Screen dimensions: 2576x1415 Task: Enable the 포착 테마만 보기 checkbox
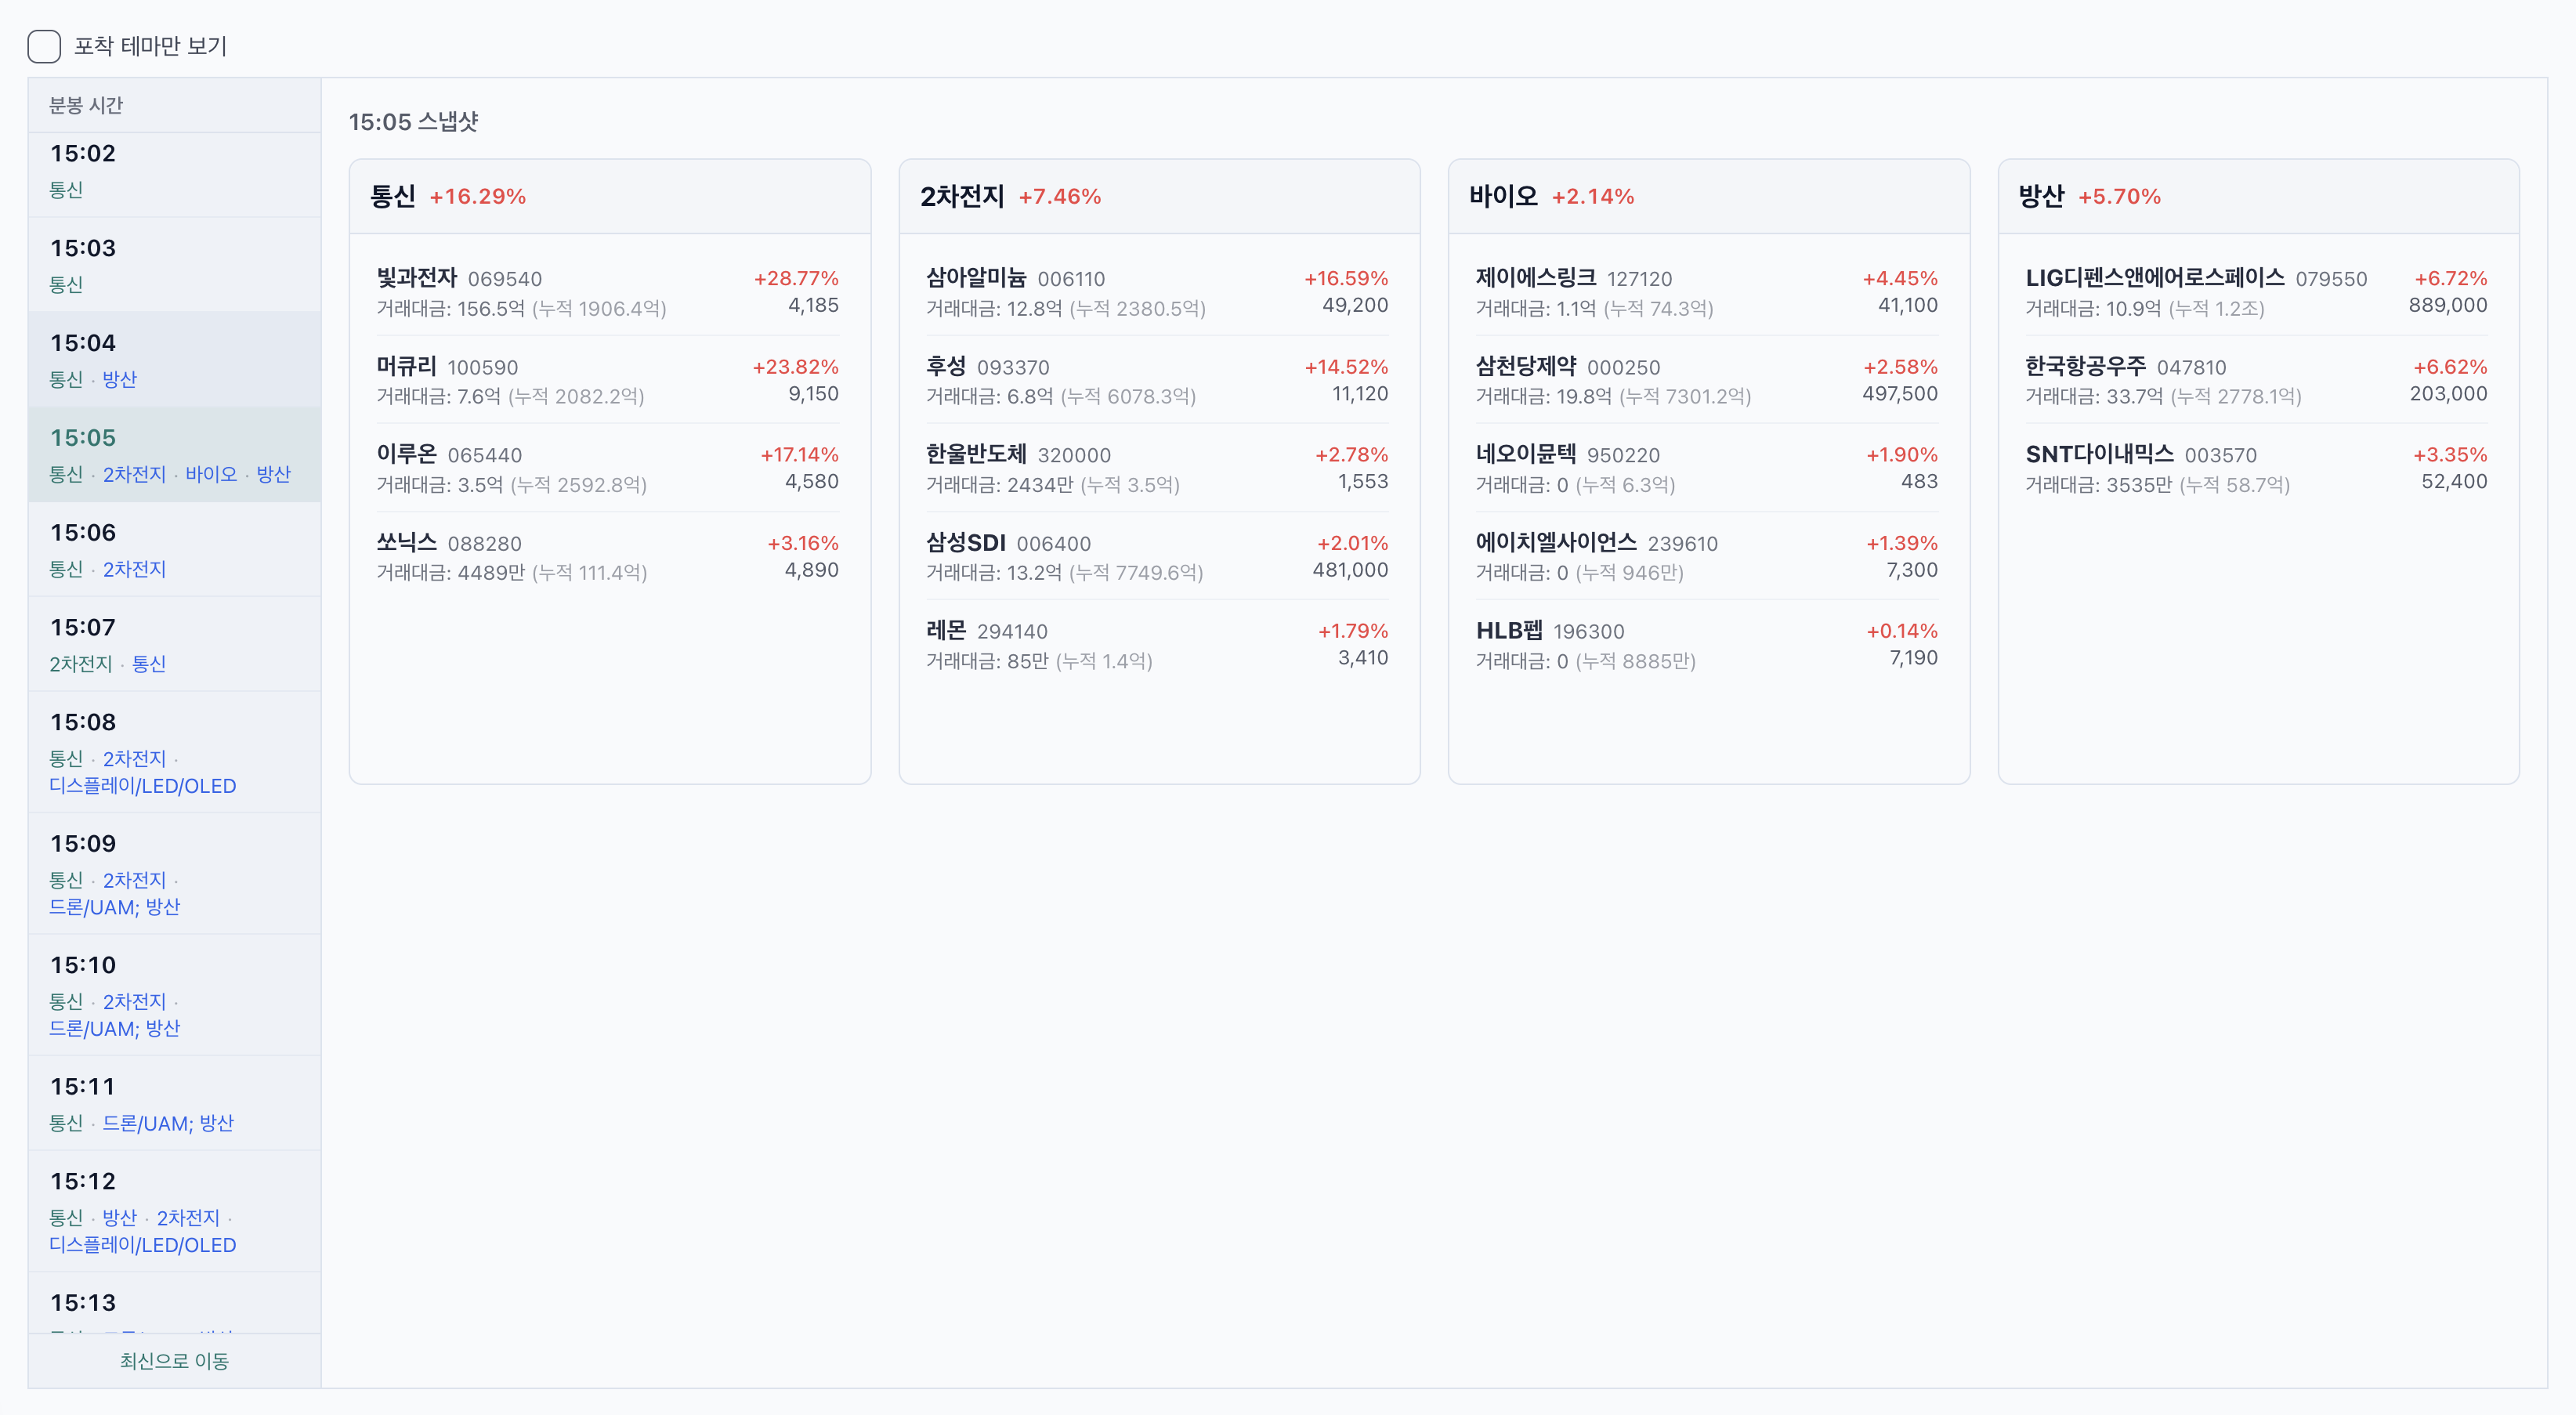point(44,46)
